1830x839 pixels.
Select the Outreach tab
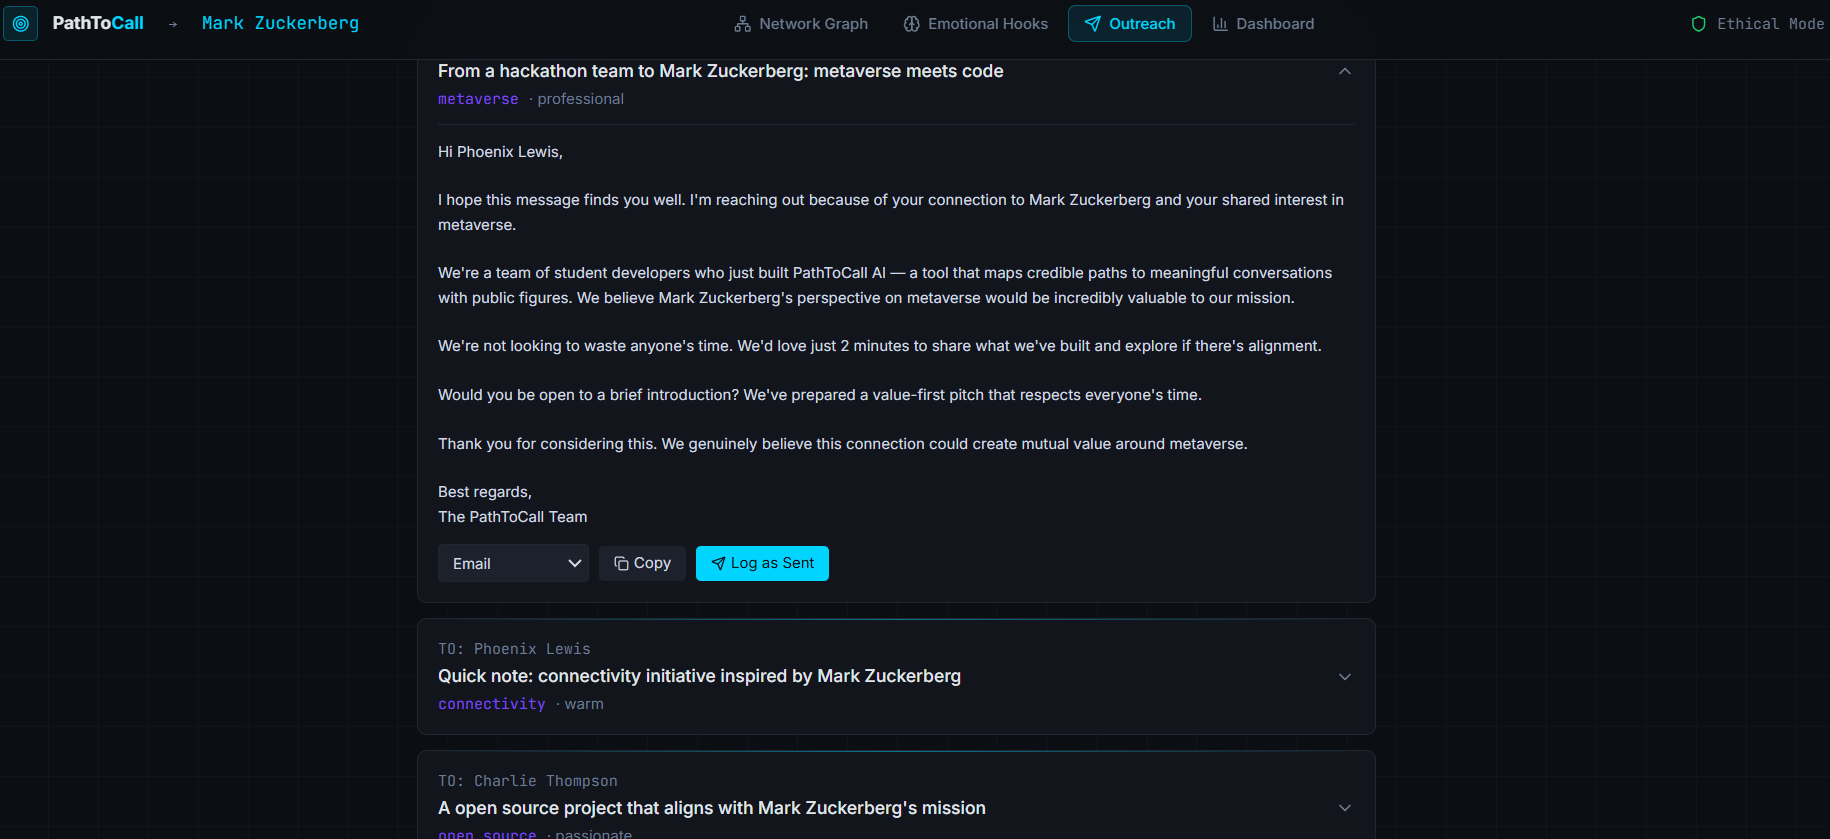[1130, 24]
